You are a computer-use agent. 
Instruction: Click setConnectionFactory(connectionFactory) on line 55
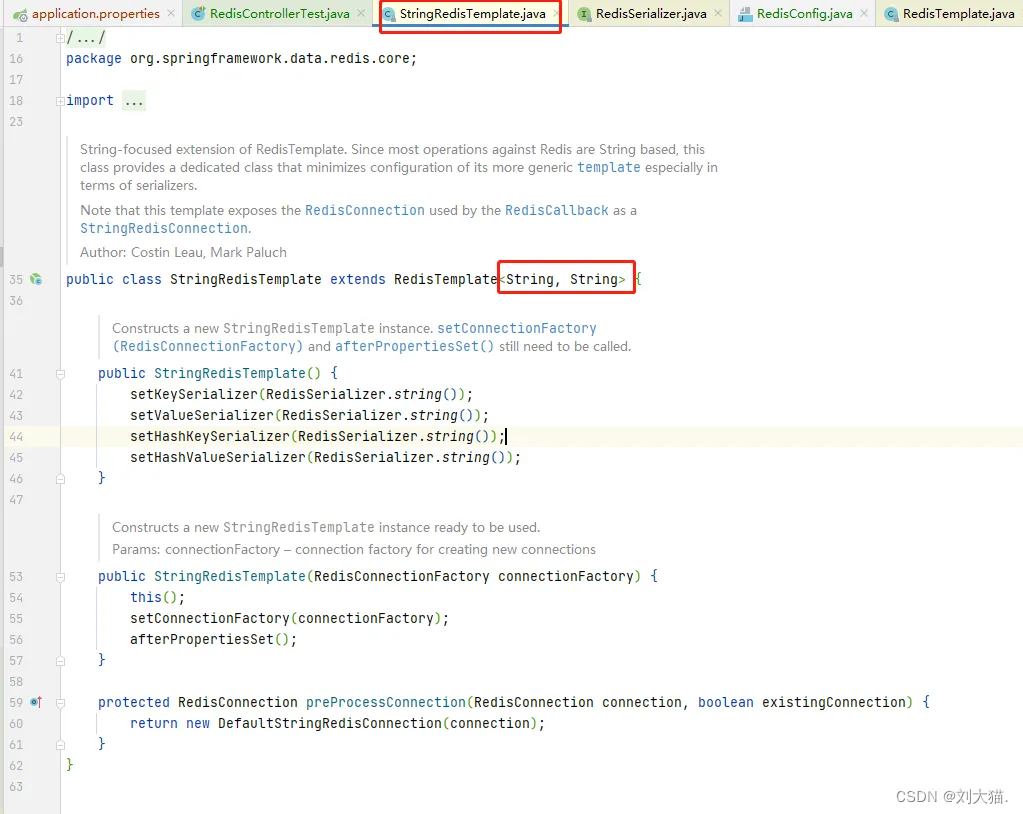coord(289,618)
